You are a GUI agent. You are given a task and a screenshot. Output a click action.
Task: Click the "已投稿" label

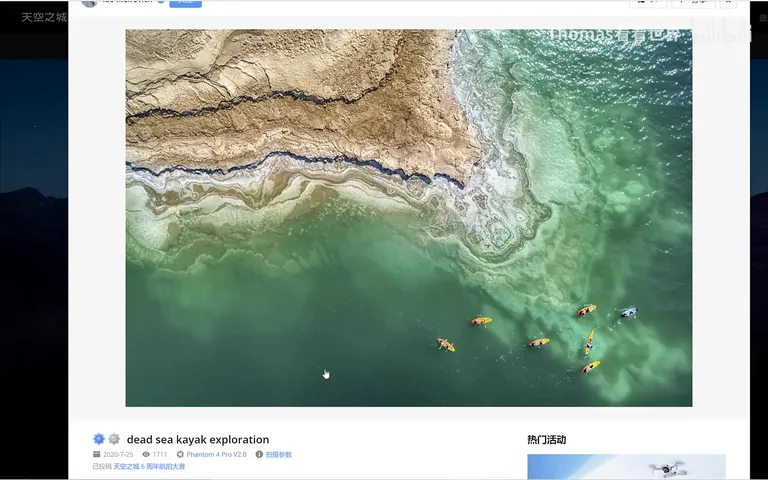pyautogui.click(x=102, y=467)
